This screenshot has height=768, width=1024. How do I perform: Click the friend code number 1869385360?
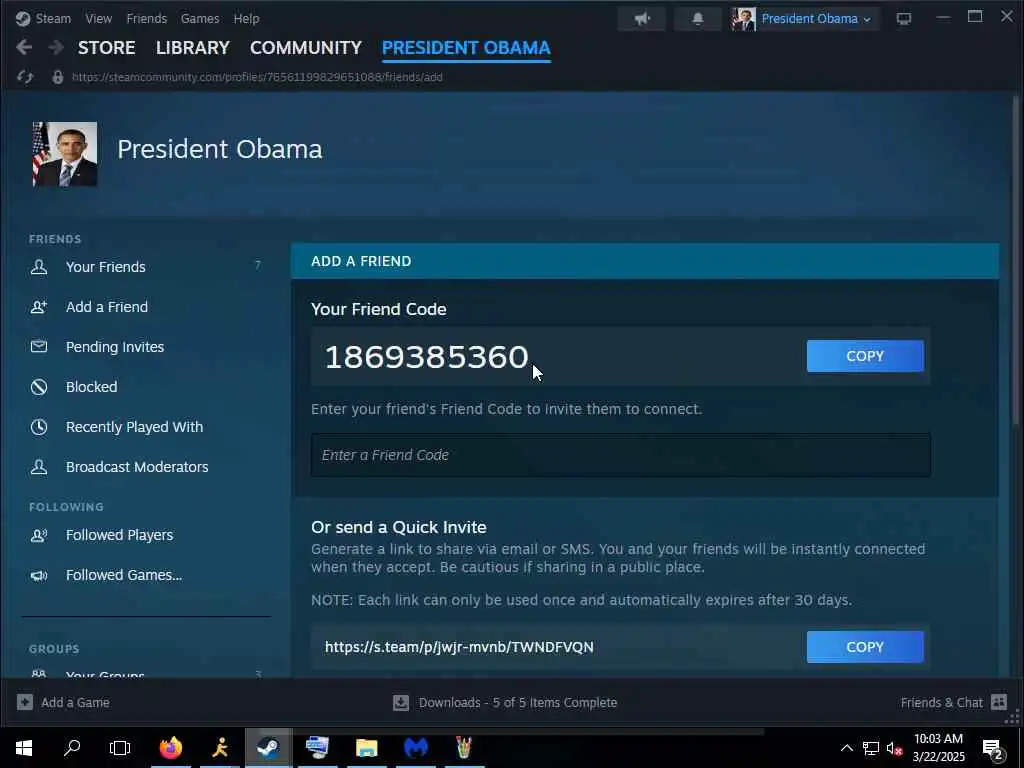(426, 357)
